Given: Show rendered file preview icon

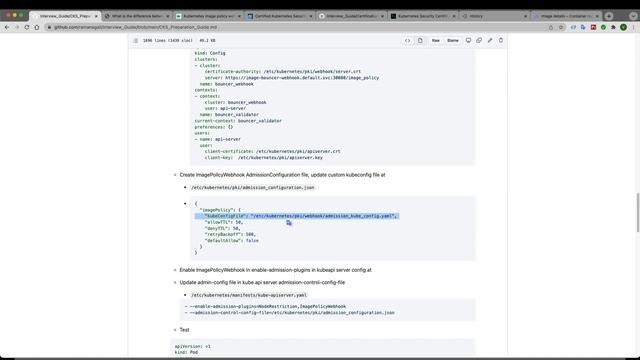Looking at the screenshot, I should click(x=420, y=40).
